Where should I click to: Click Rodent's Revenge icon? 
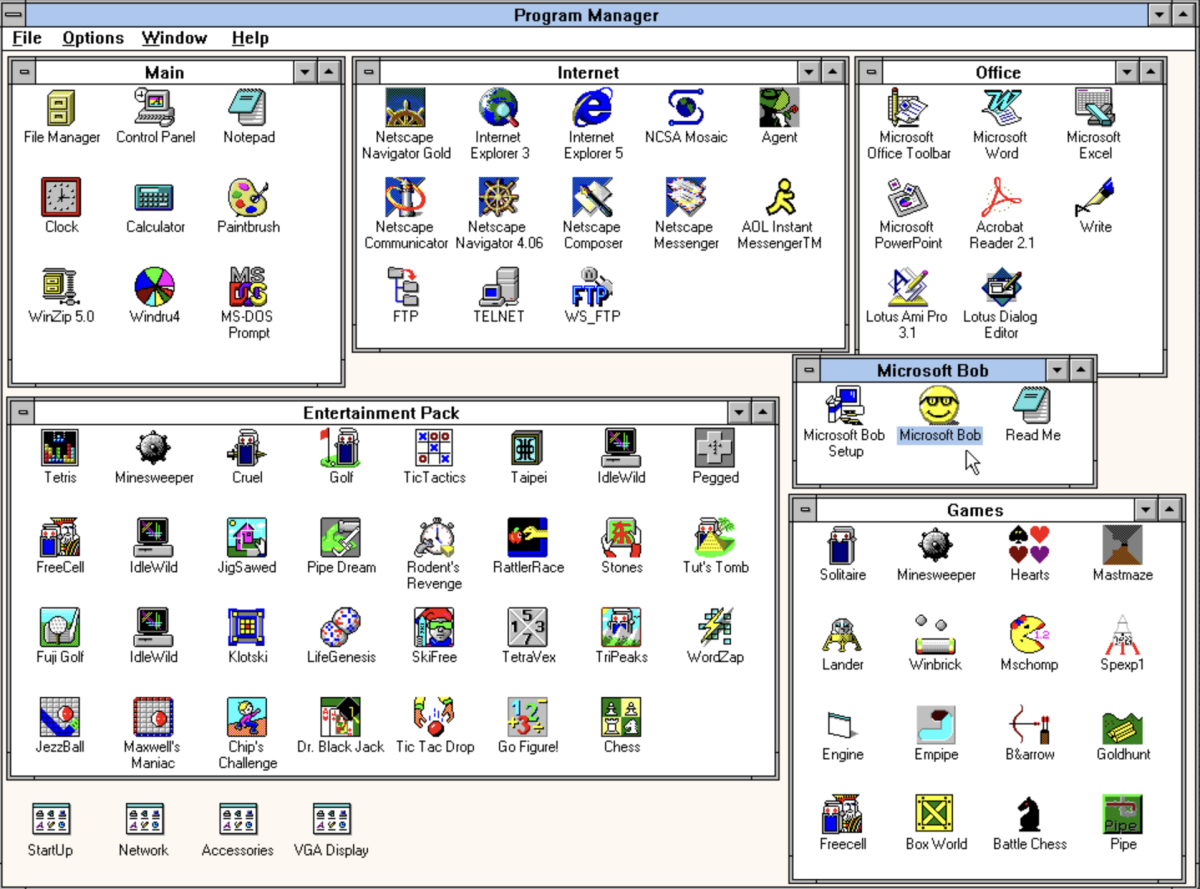pyautogui.click(x=434, y=538)
